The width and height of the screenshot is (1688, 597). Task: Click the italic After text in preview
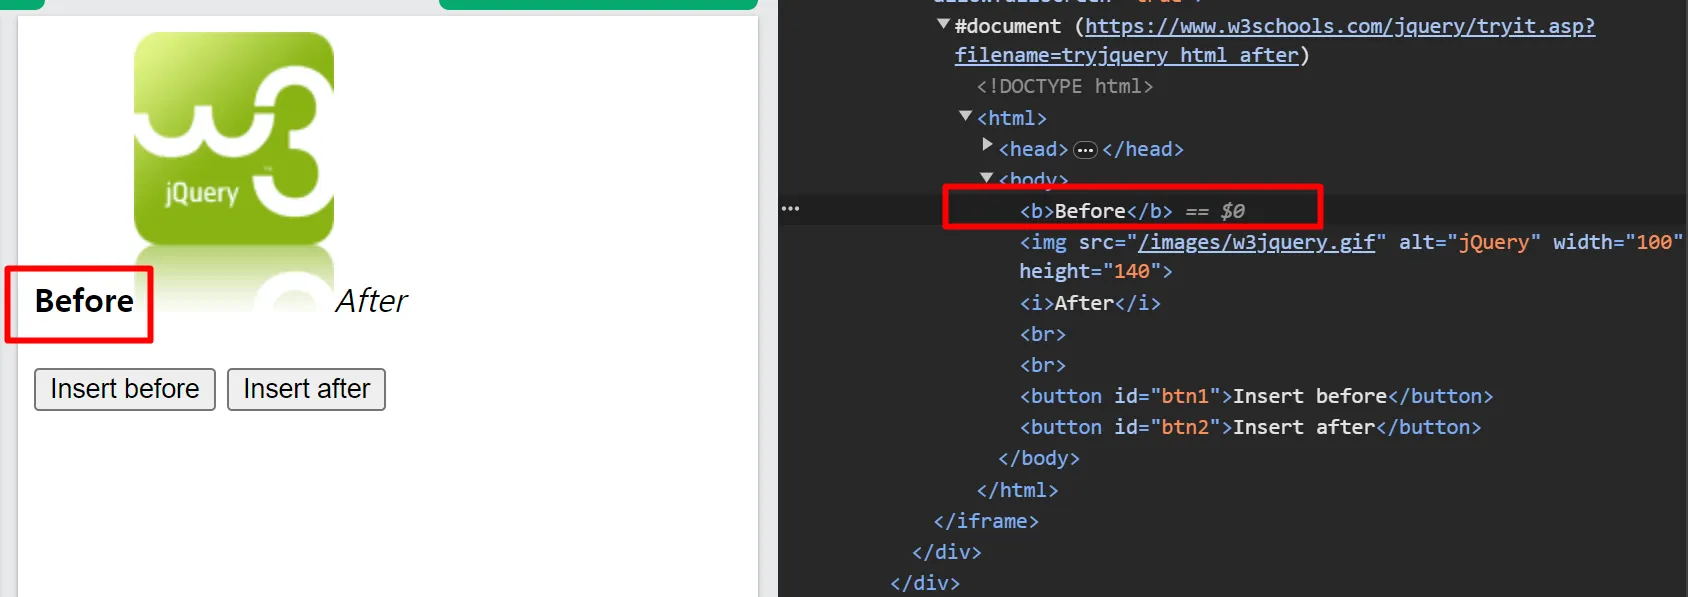pyautogui.click(x=371, y=301)
